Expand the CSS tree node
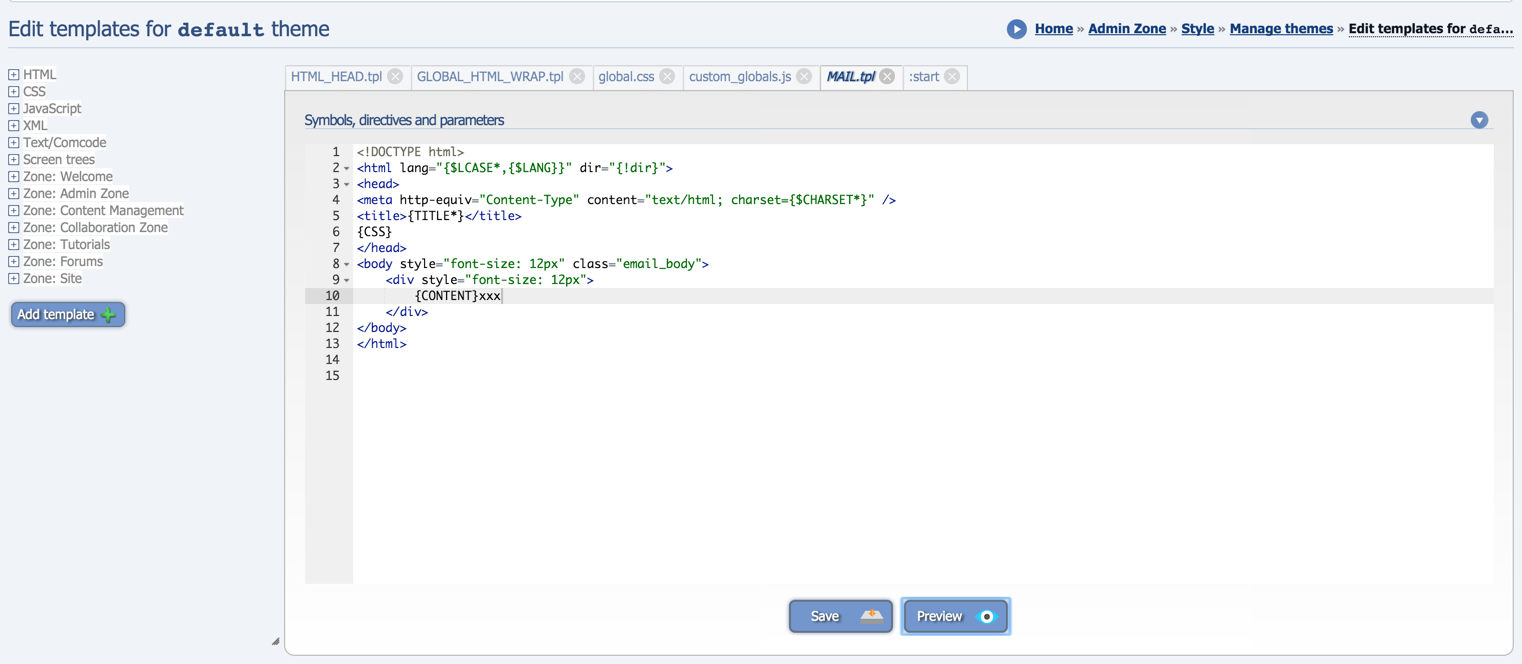This screenshot has height=664, width=1522. 14,92
